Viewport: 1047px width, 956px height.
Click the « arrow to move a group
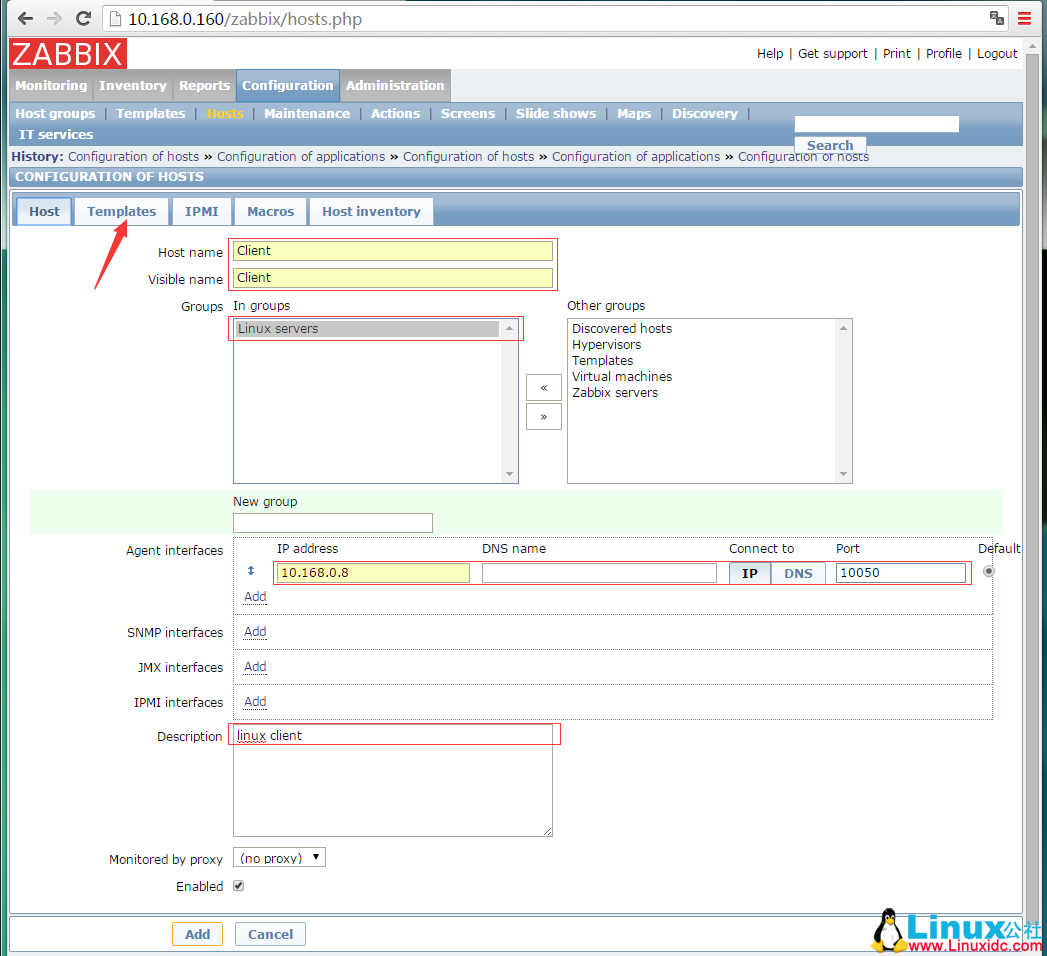[x=543, y=388]
